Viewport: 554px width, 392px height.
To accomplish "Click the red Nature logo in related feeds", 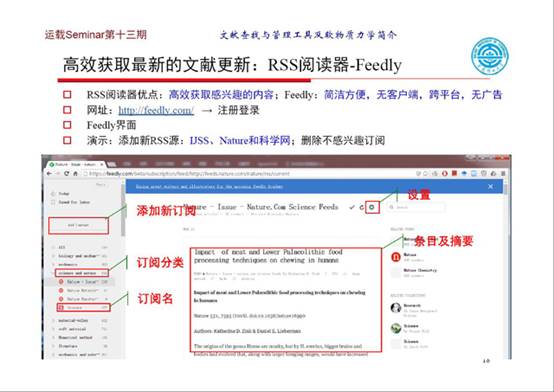I will (396, 257).
